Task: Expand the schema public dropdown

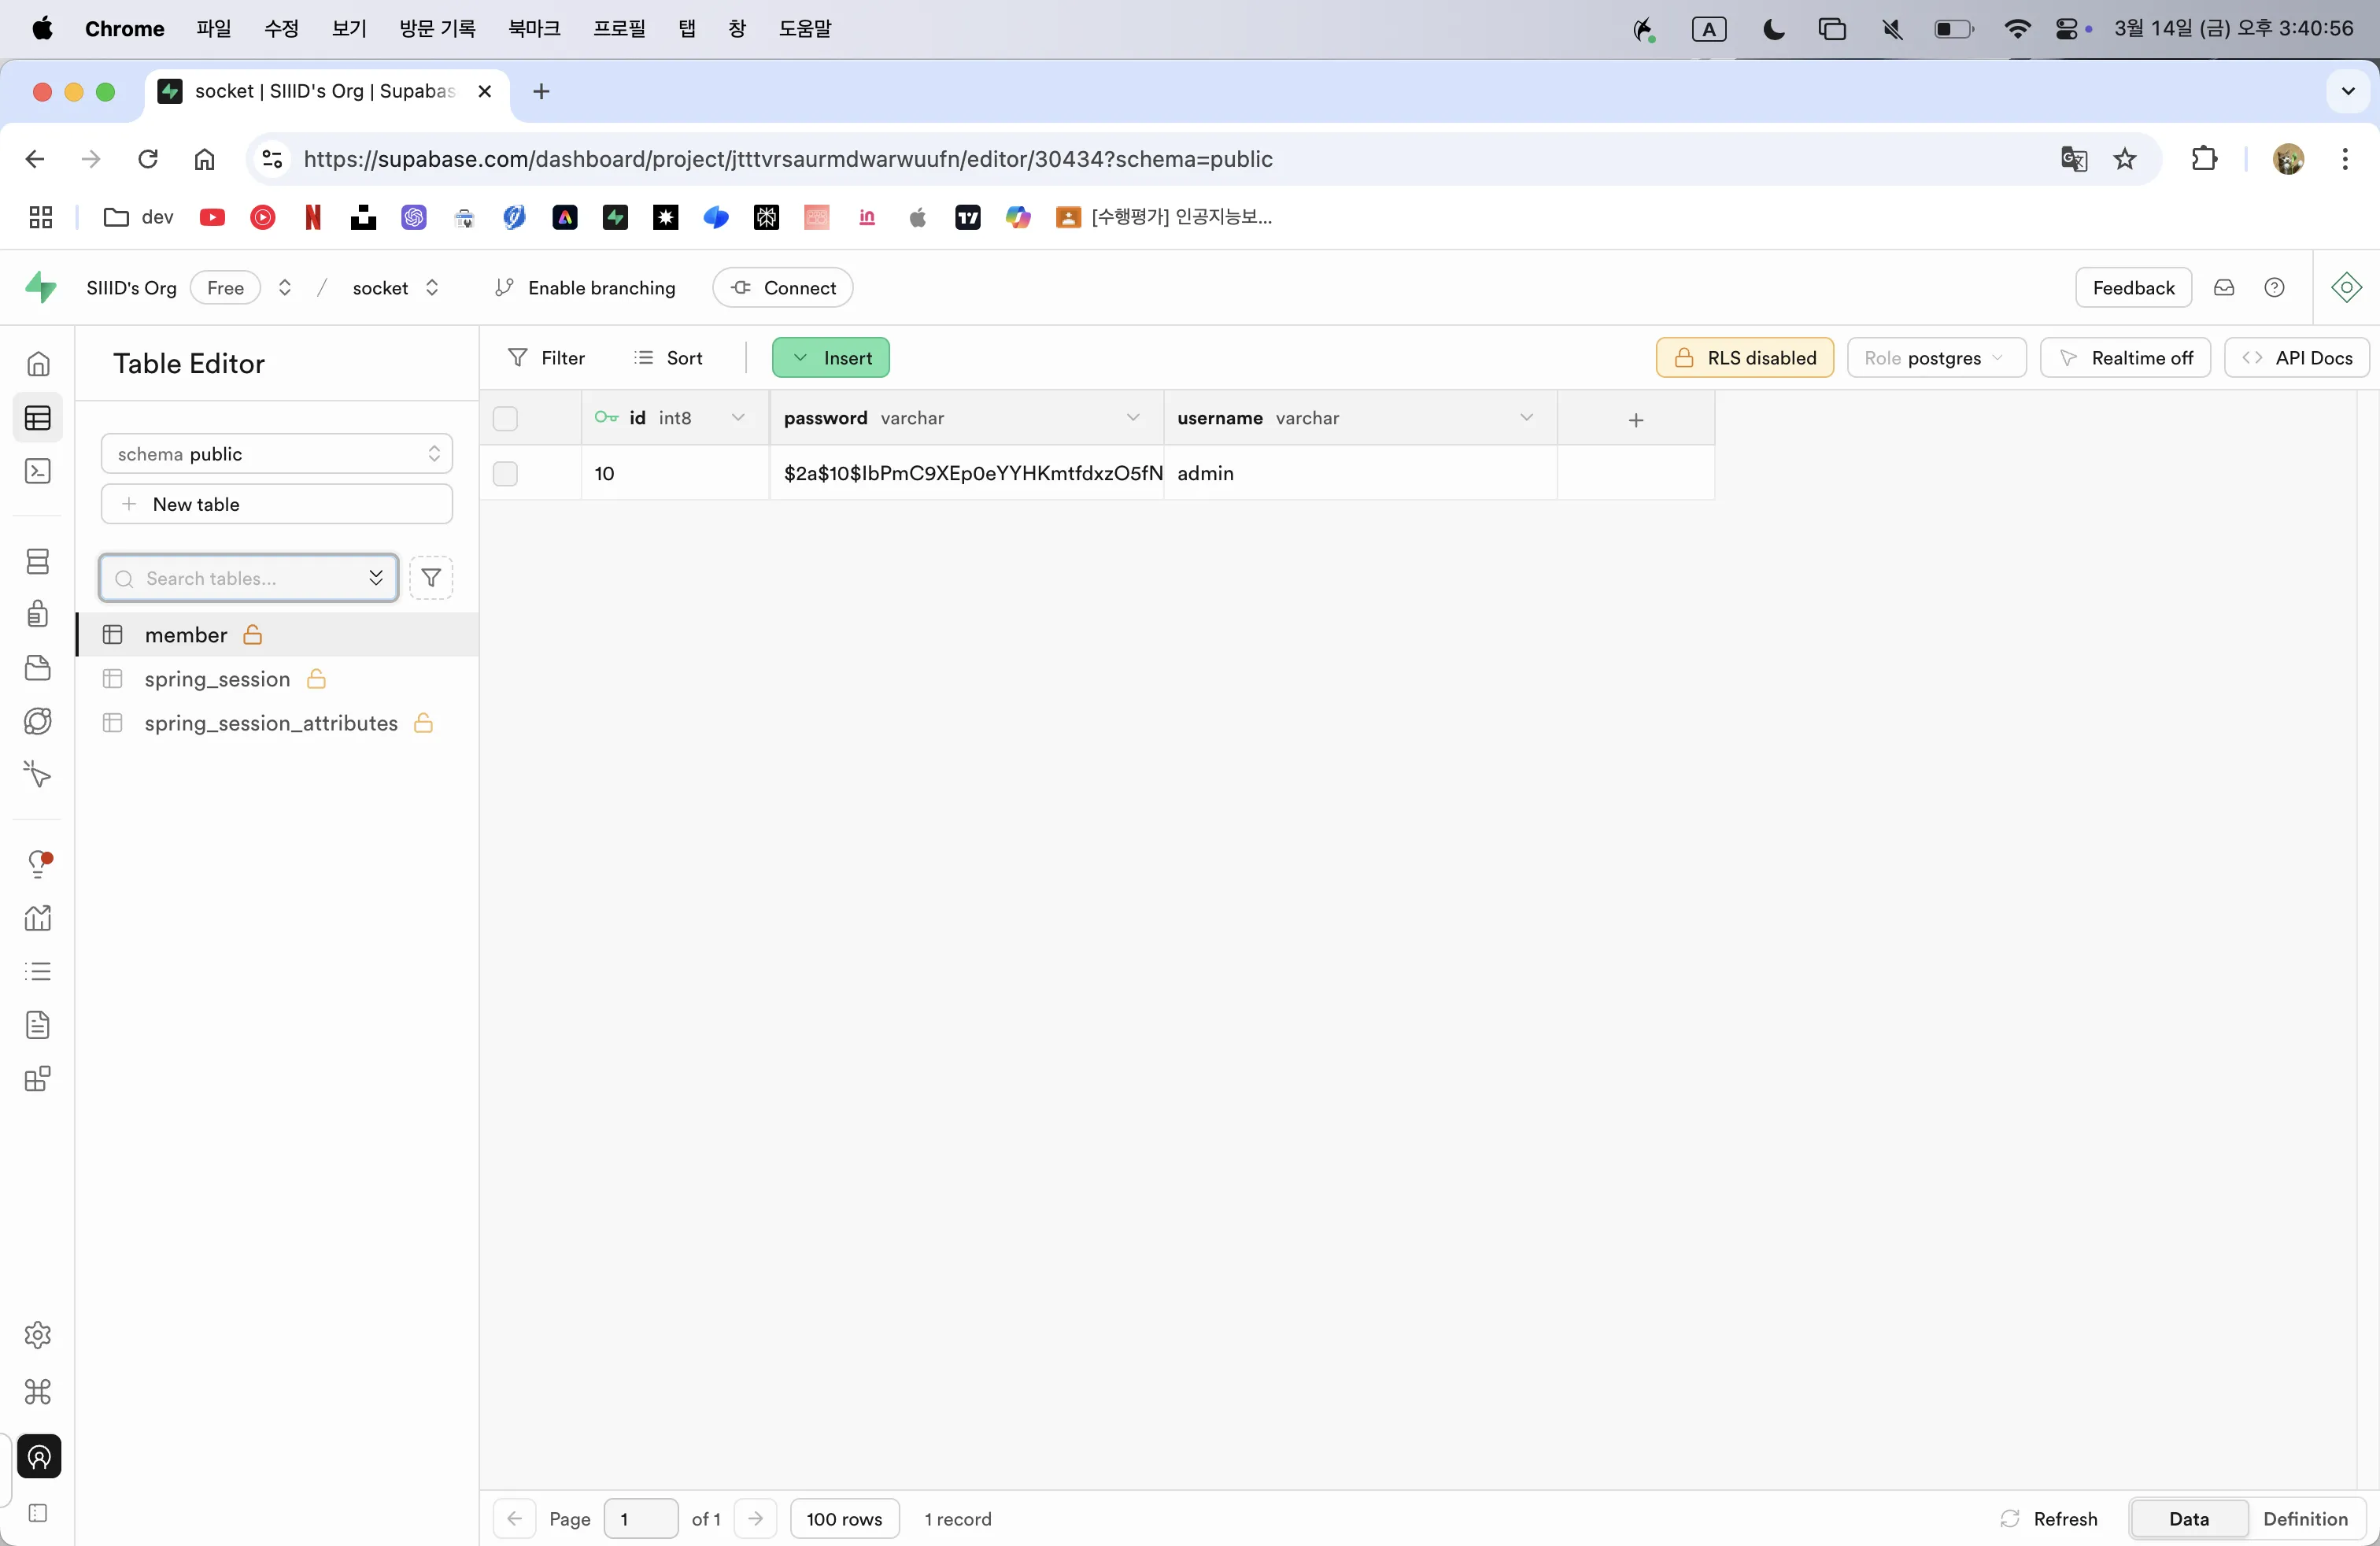Action: point(277,454)
